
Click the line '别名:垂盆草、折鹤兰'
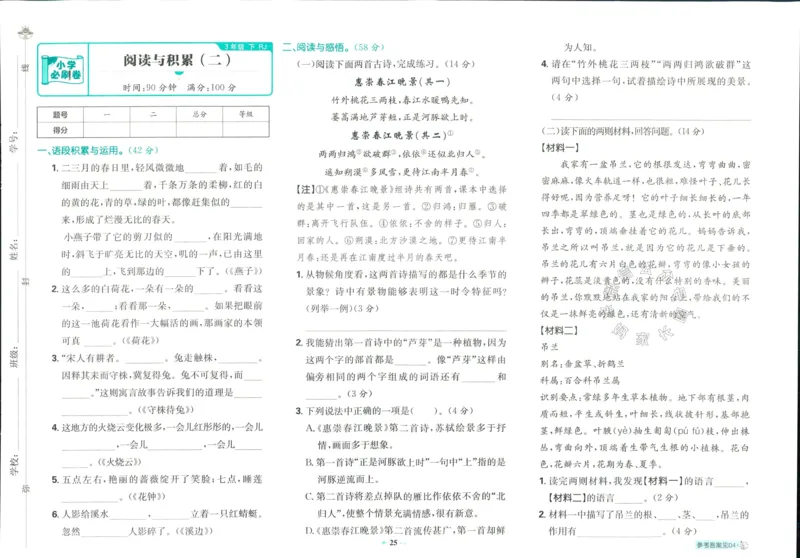point(583,364)
